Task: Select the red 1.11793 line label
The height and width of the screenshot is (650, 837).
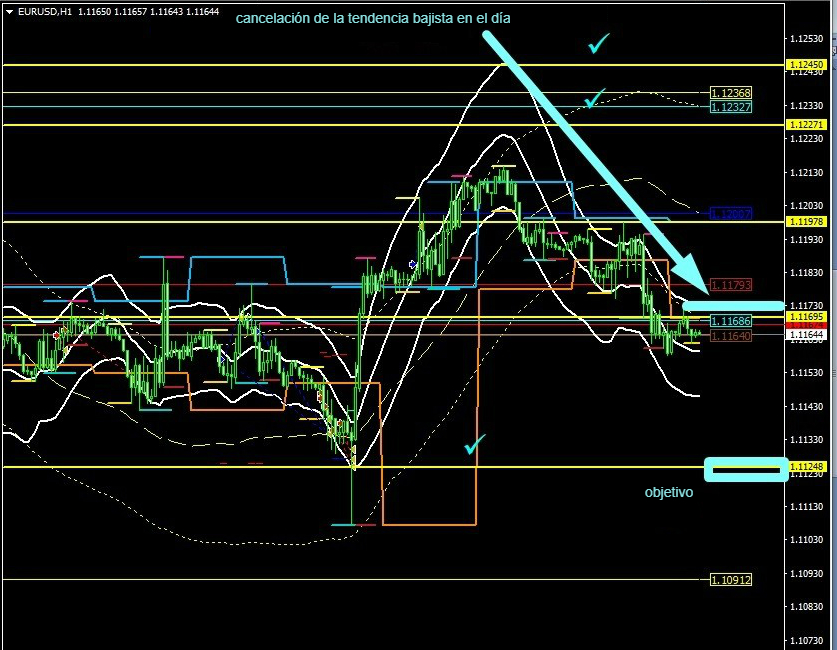Action: pos(731,285)
